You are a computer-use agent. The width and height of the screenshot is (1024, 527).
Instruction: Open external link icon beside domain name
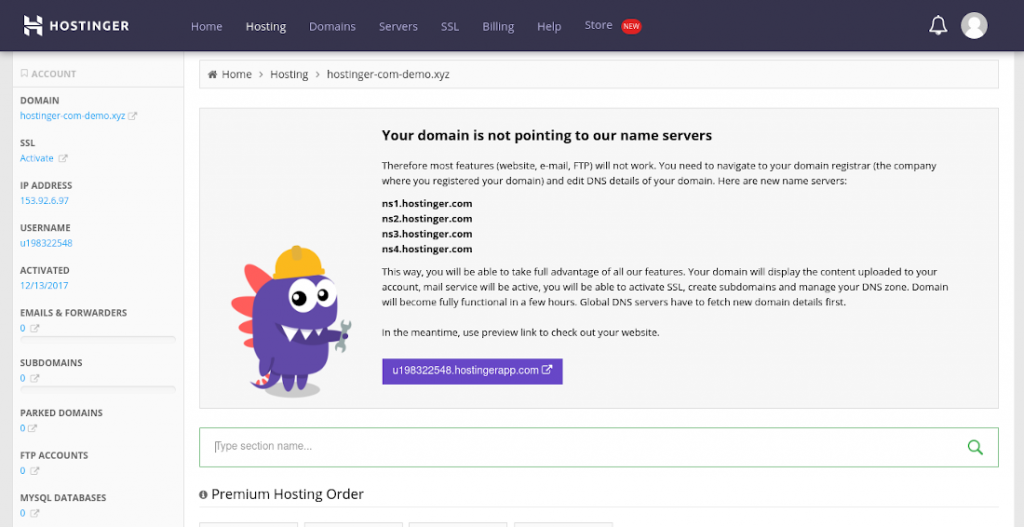click(133, 116)
